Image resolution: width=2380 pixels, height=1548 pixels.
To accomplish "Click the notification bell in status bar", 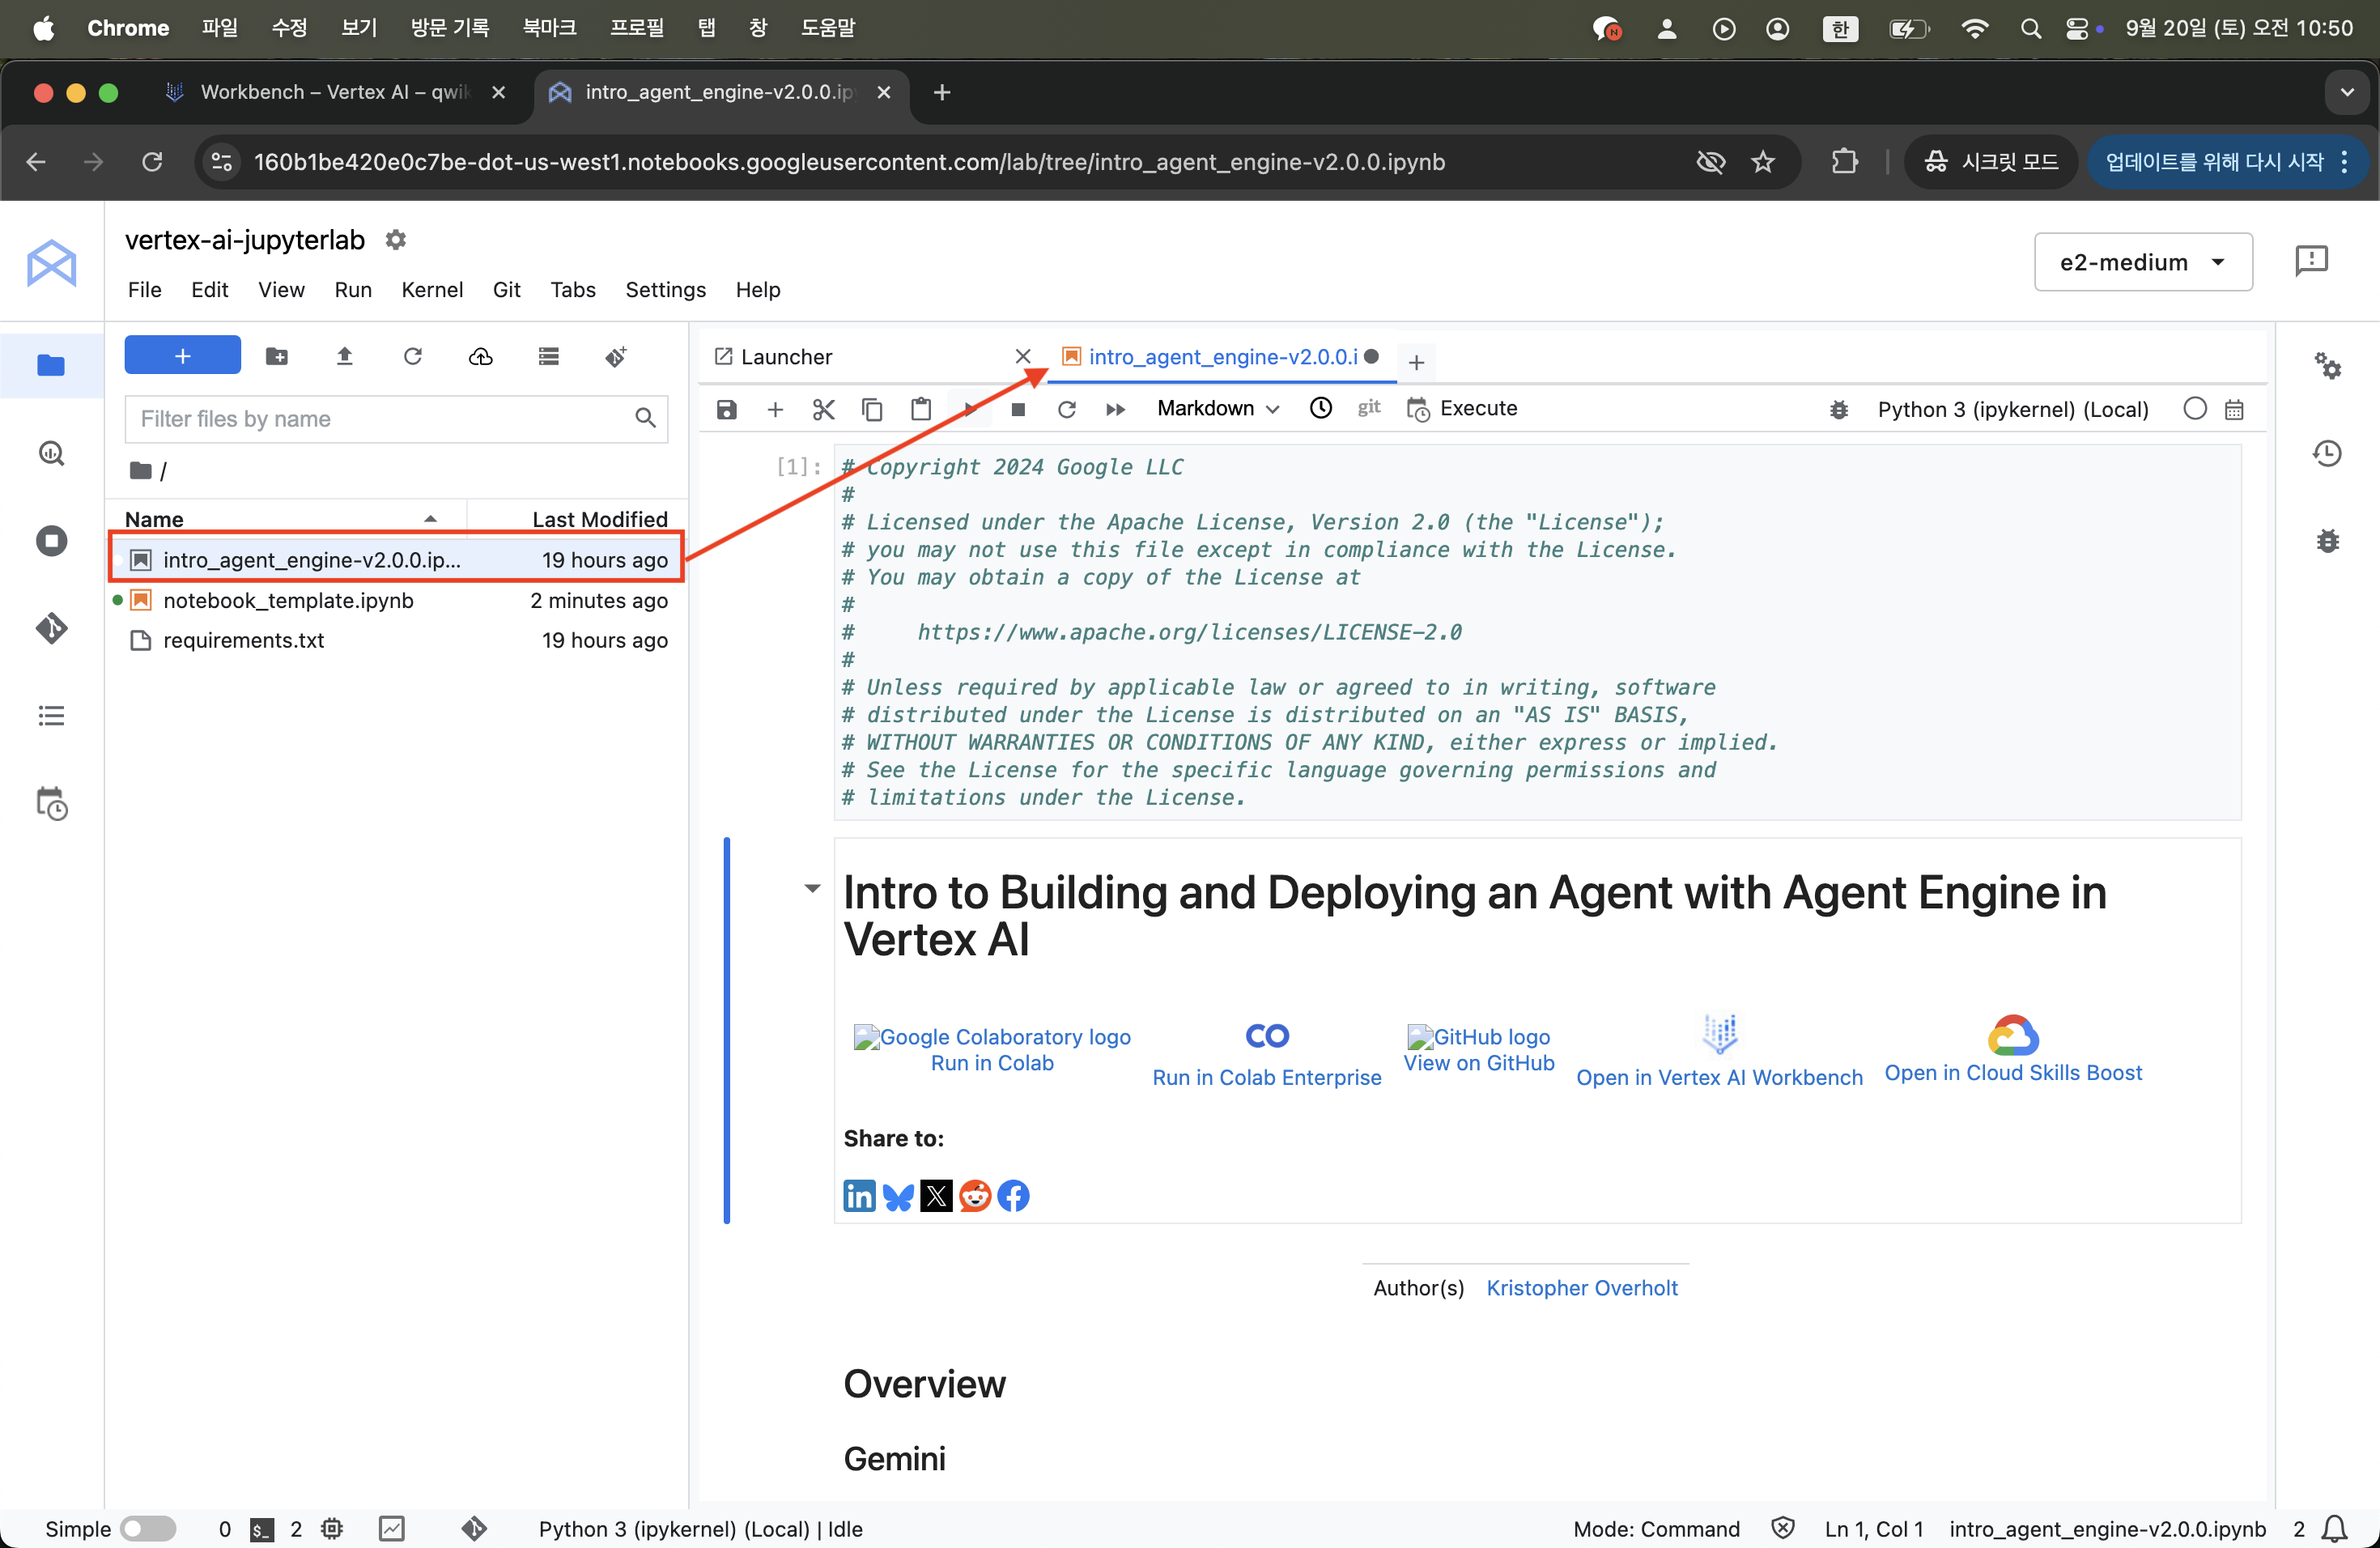I will coord(2334,1528).
